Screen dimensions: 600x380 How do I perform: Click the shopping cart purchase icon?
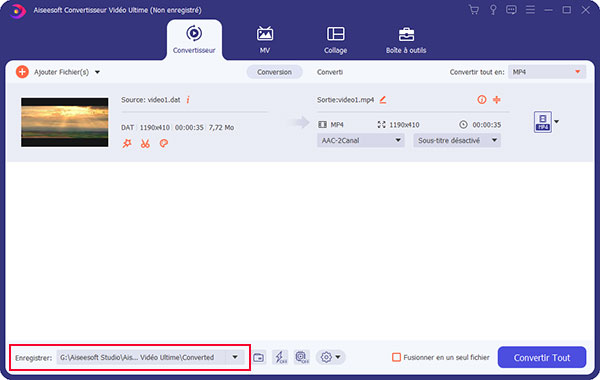pyautogui.click(x=474, y=10)
